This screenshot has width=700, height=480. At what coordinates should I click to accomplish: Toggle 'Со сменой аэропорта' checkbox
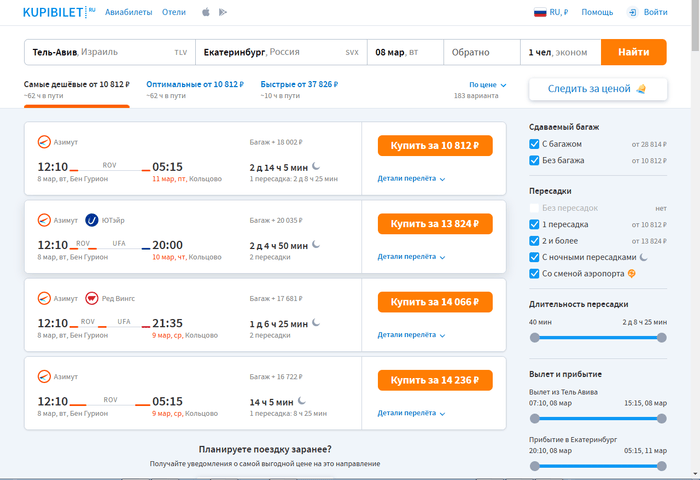click(534, 273)
